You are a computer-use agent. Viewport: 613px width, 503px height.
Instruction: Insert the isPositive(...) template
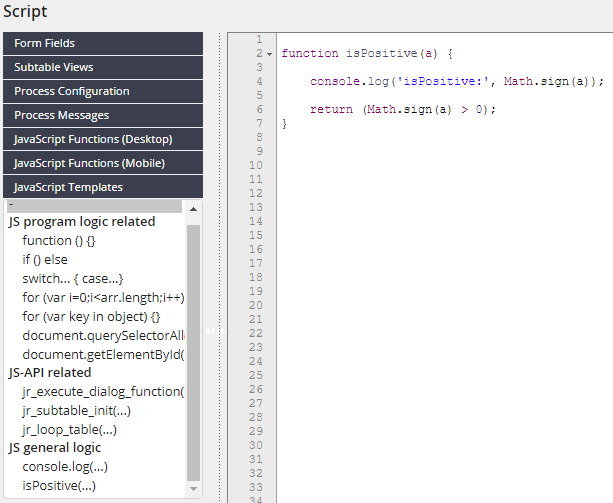pyautogui.click(x=59, y=486)
